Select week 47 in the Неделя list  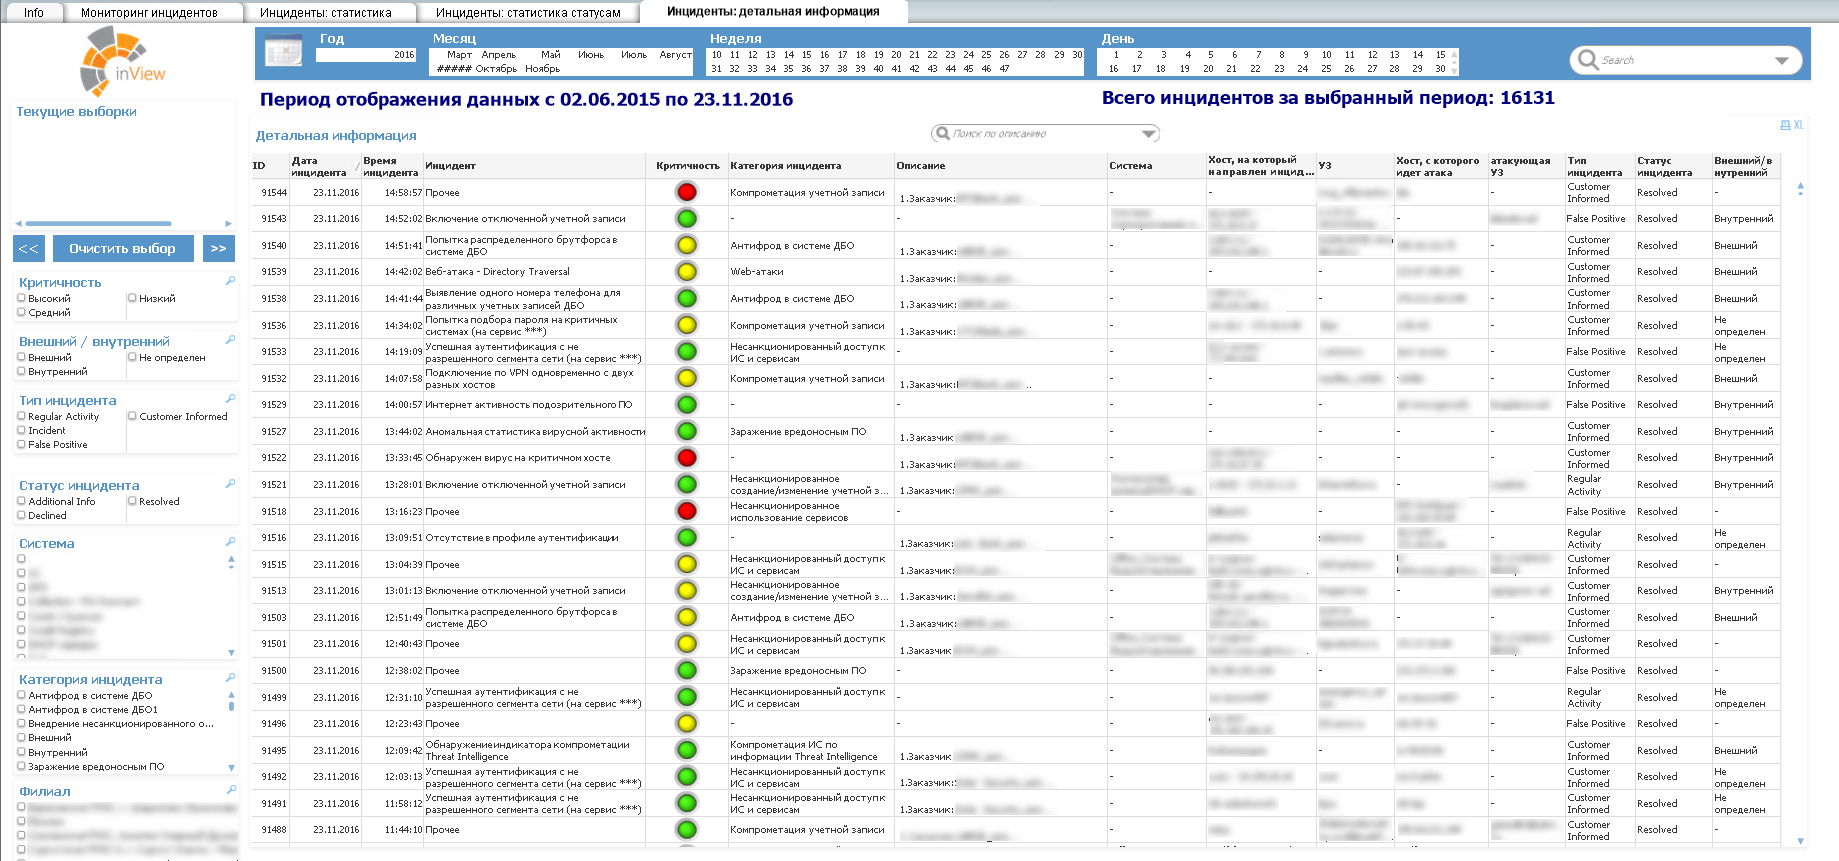point(1004,69)
